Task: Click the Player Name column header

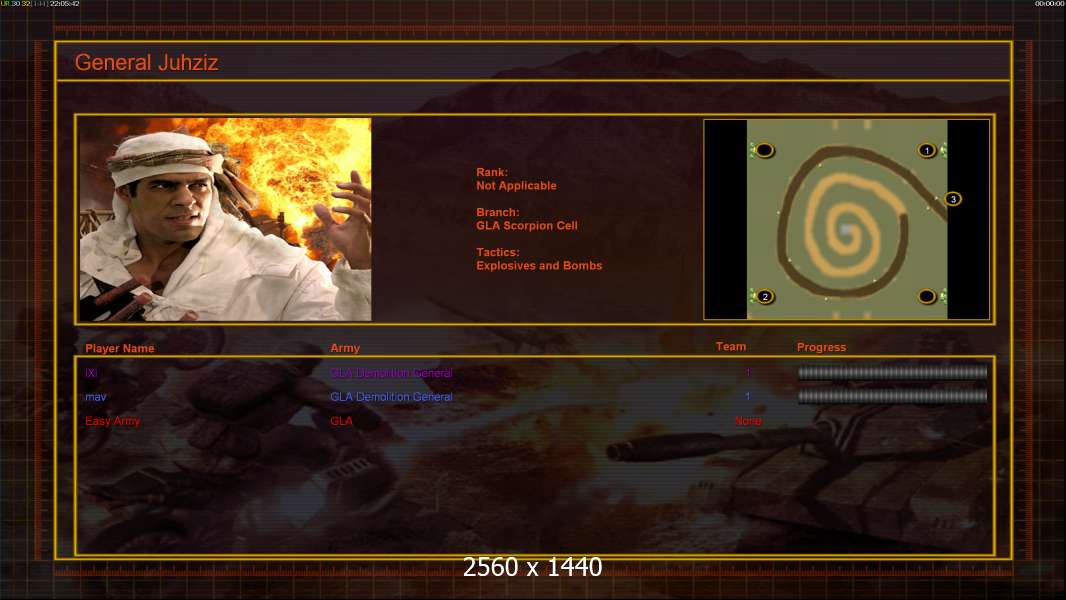Action: point(120,348)
